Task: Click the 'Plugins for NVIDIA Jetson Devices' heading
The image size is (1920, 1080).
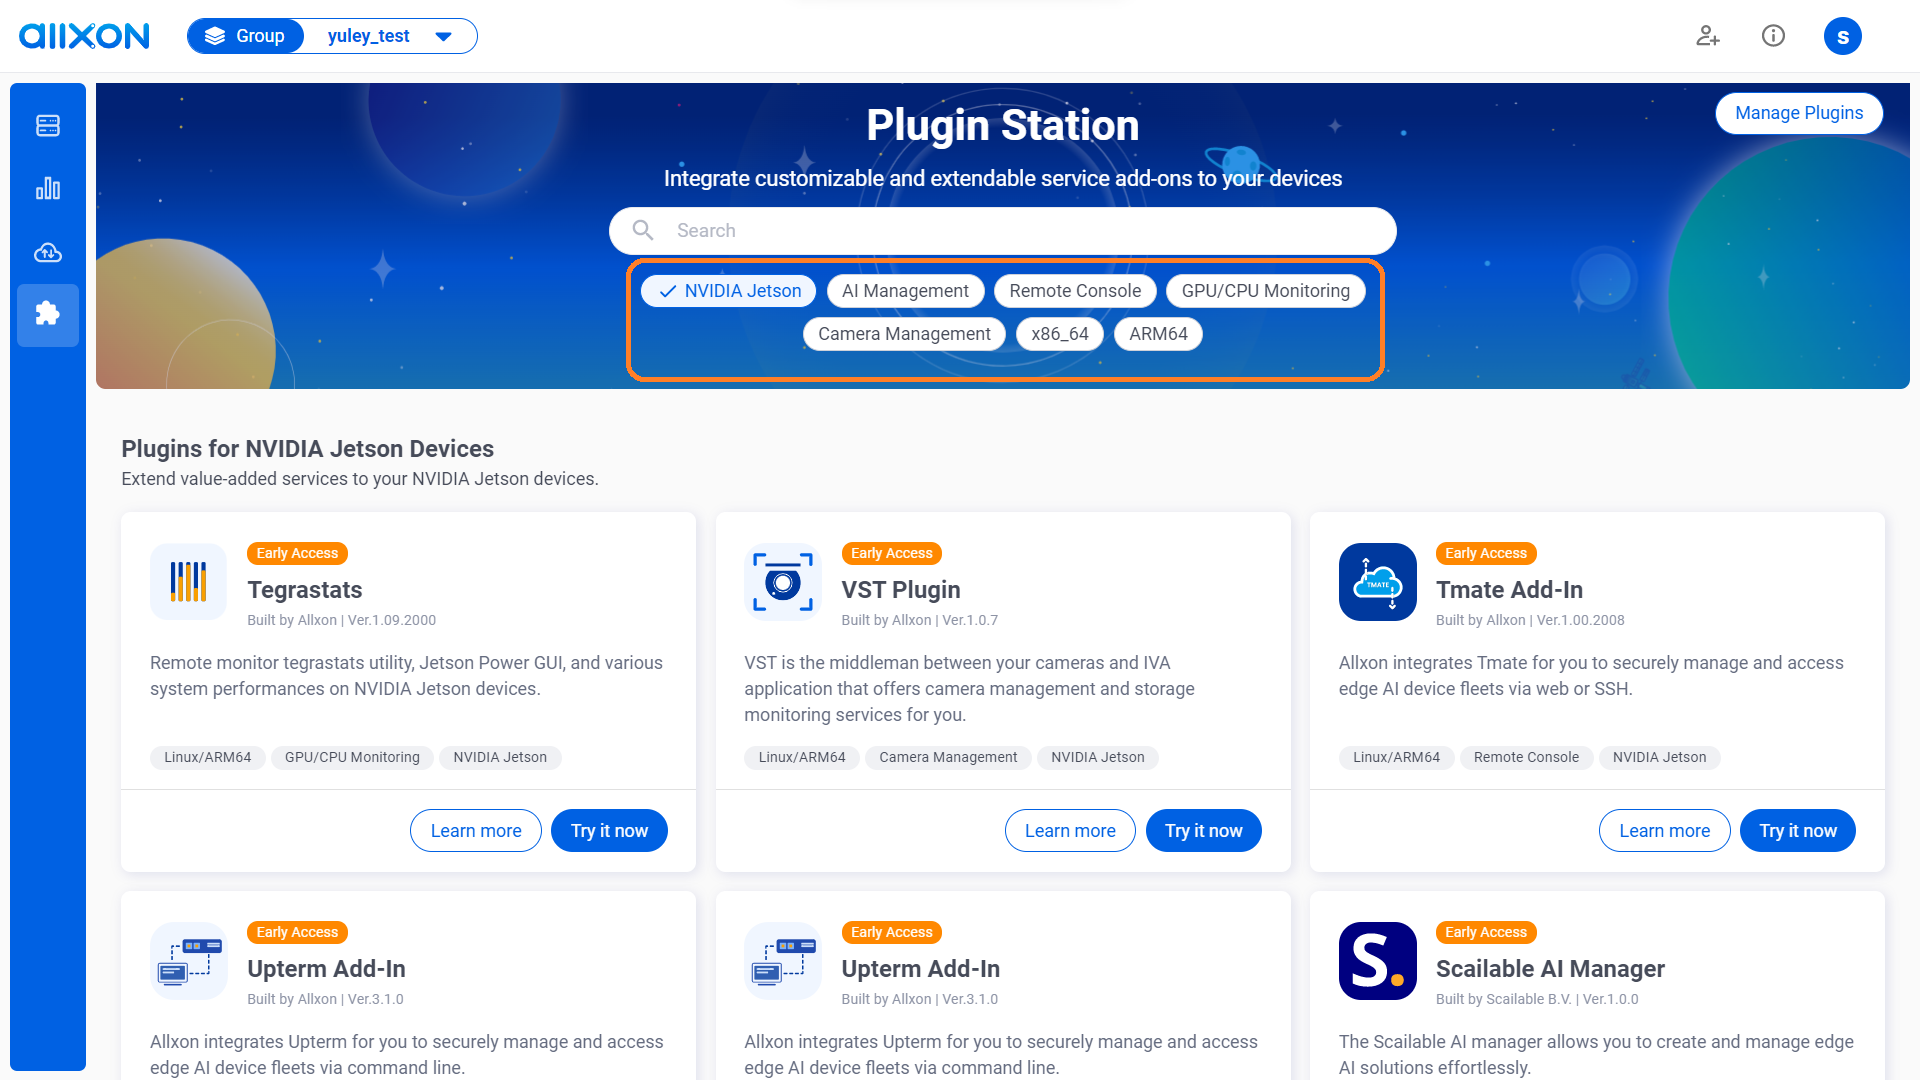Action: tap(308, 449)
